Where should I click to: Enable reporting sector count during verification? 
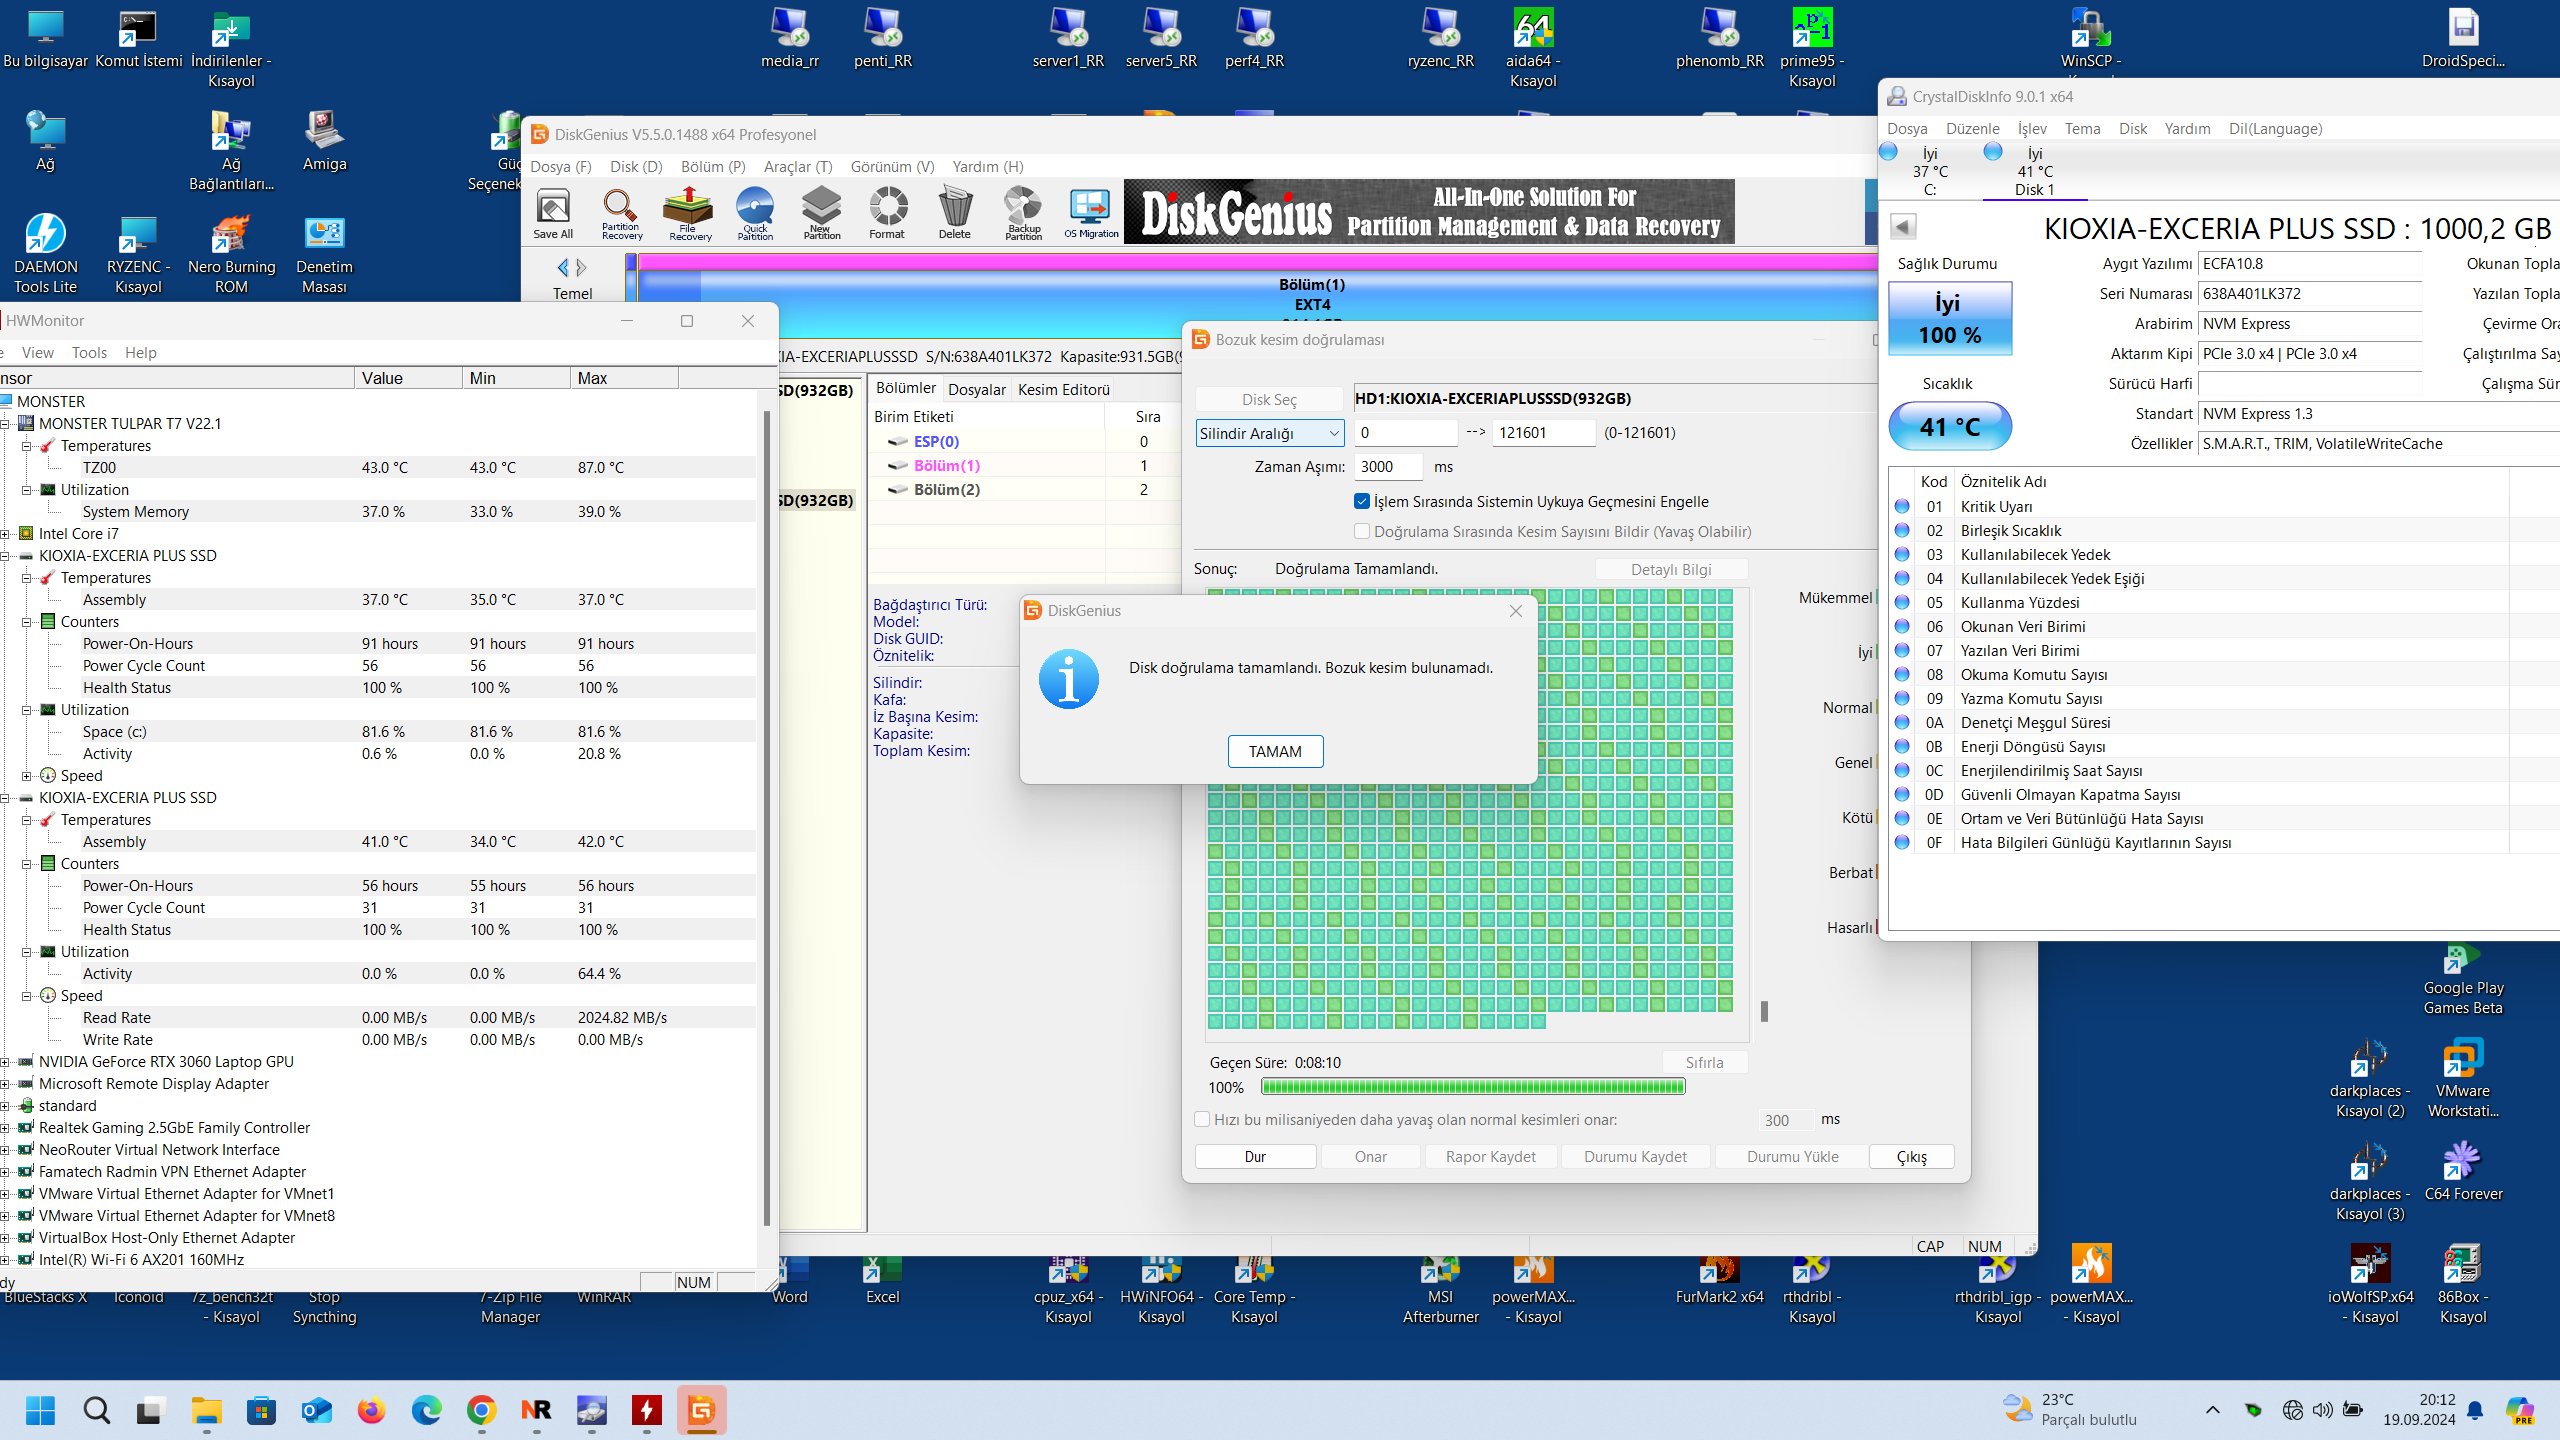1362,531
